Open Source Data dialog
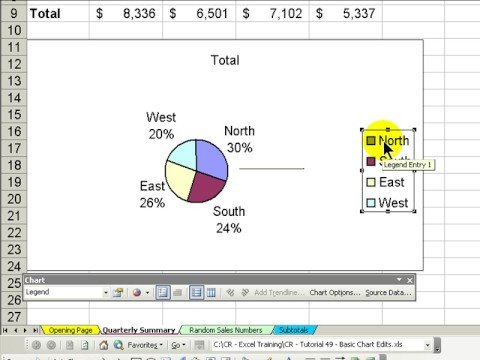Viewport: 480px width, 360px height. [388, 293]
